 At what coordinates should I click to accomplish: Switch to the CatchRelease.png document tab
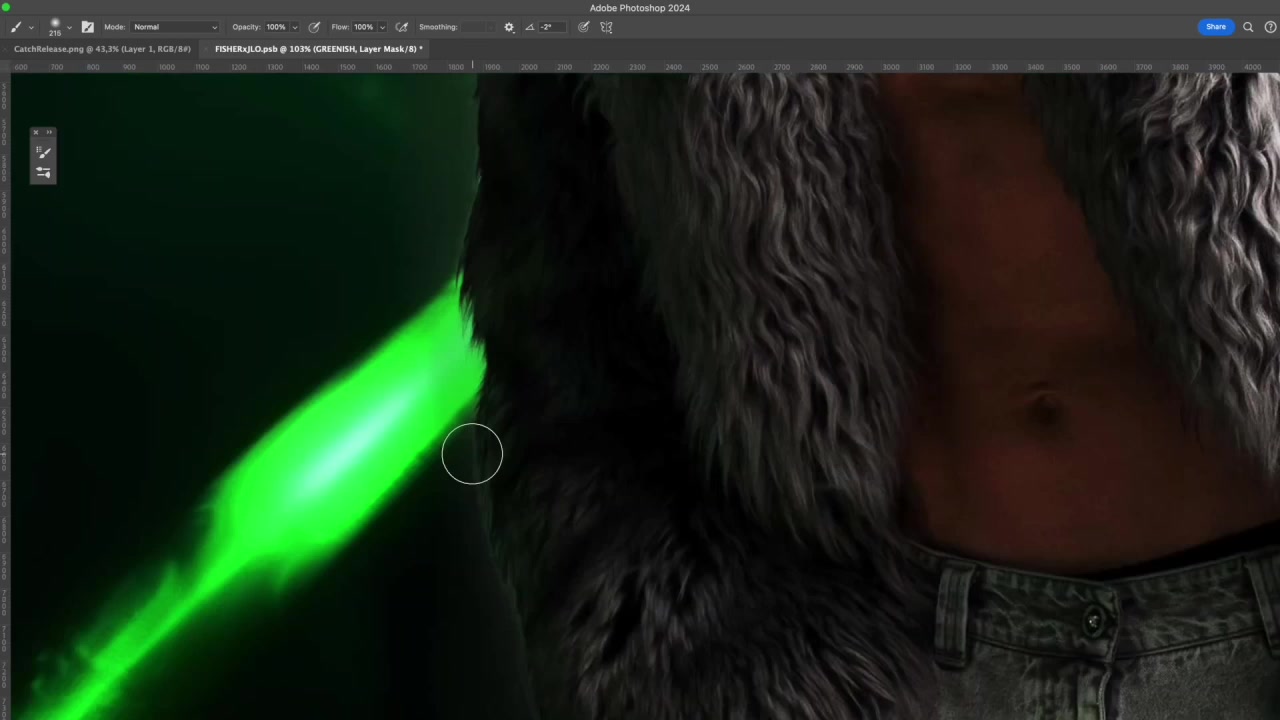102,49
